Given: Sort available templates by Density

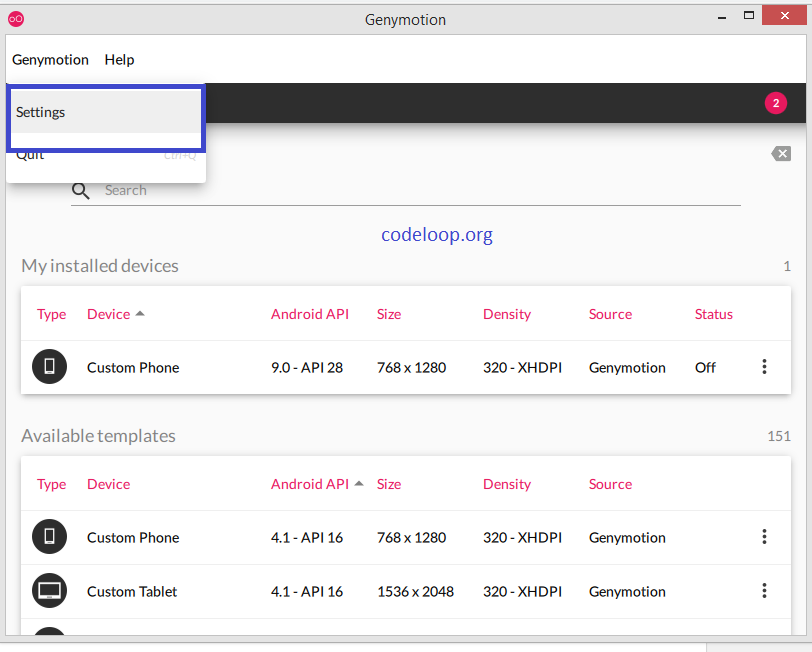Looking at the screenshot, I should click(507, 484).
